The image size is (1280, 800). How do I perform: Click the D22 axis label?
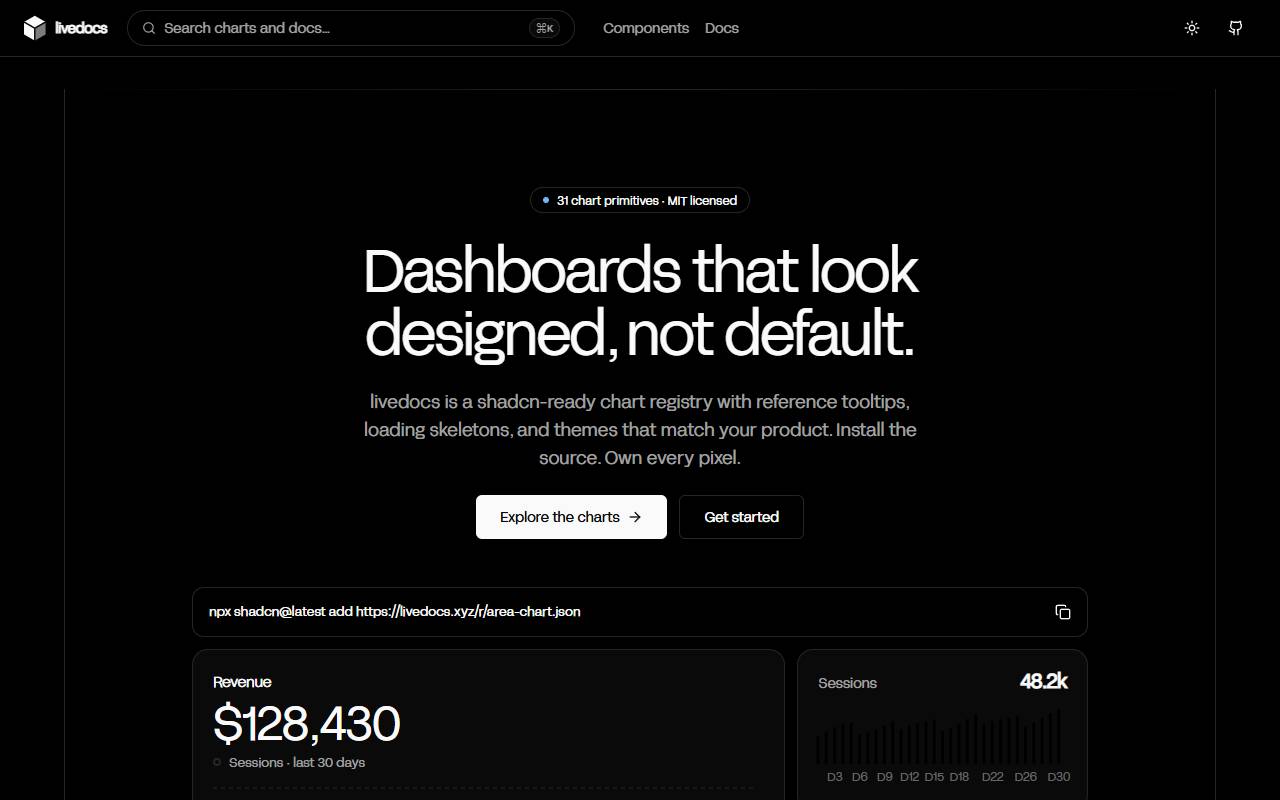(x=992, y=777)
